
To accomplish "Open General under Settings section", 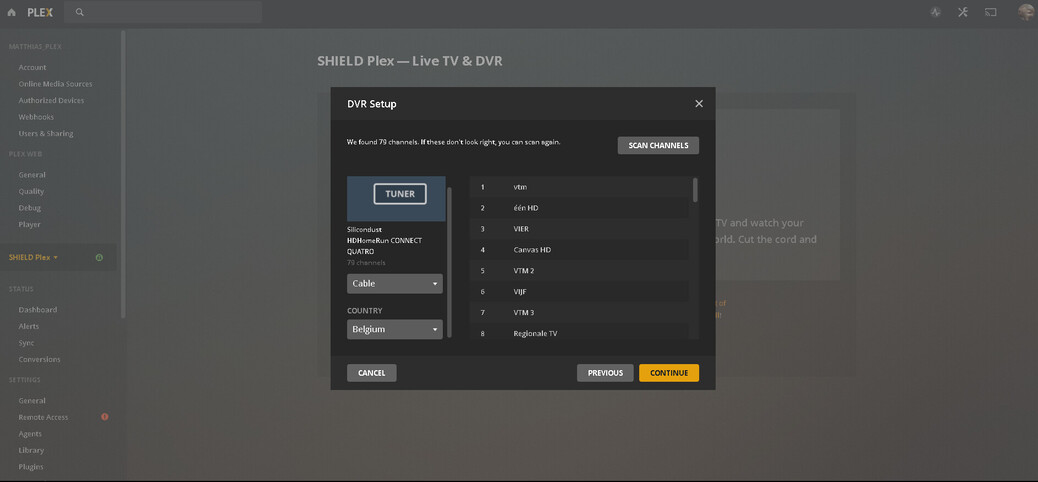I will pos(32,401).
